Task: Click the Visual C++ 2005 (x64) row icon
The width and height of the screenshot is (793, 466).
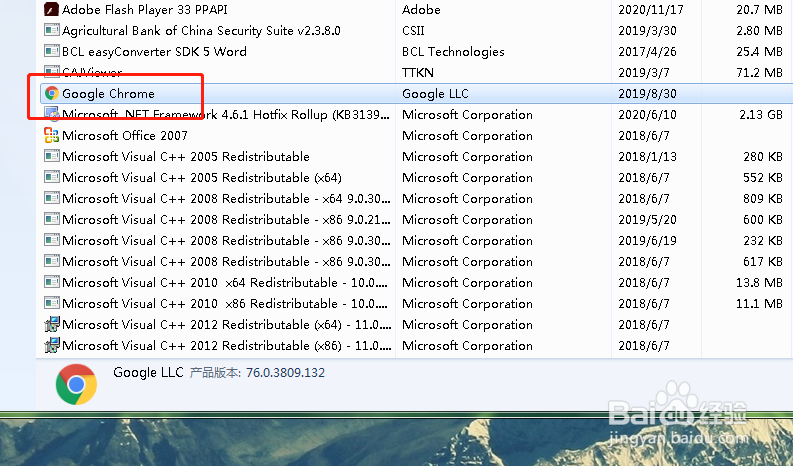Action: click(x=52, y=177)
